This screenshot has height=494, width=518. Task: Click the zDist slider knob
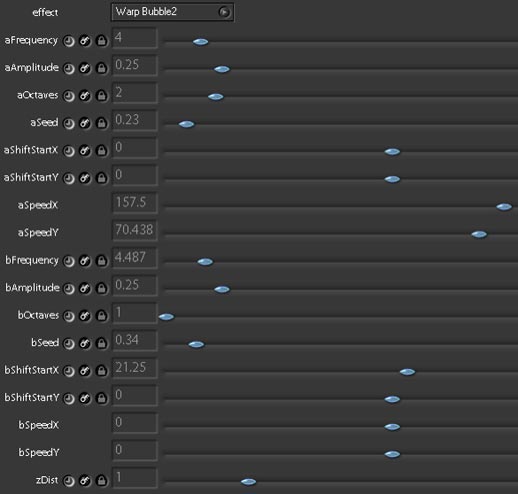click(x=248, y=482)
